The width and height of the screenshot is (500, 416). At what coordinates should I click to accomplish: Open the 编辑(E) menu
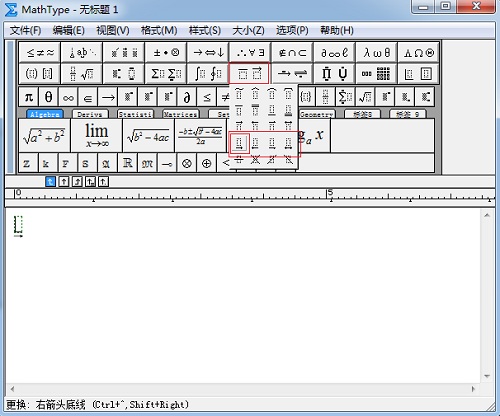[69, 31]
